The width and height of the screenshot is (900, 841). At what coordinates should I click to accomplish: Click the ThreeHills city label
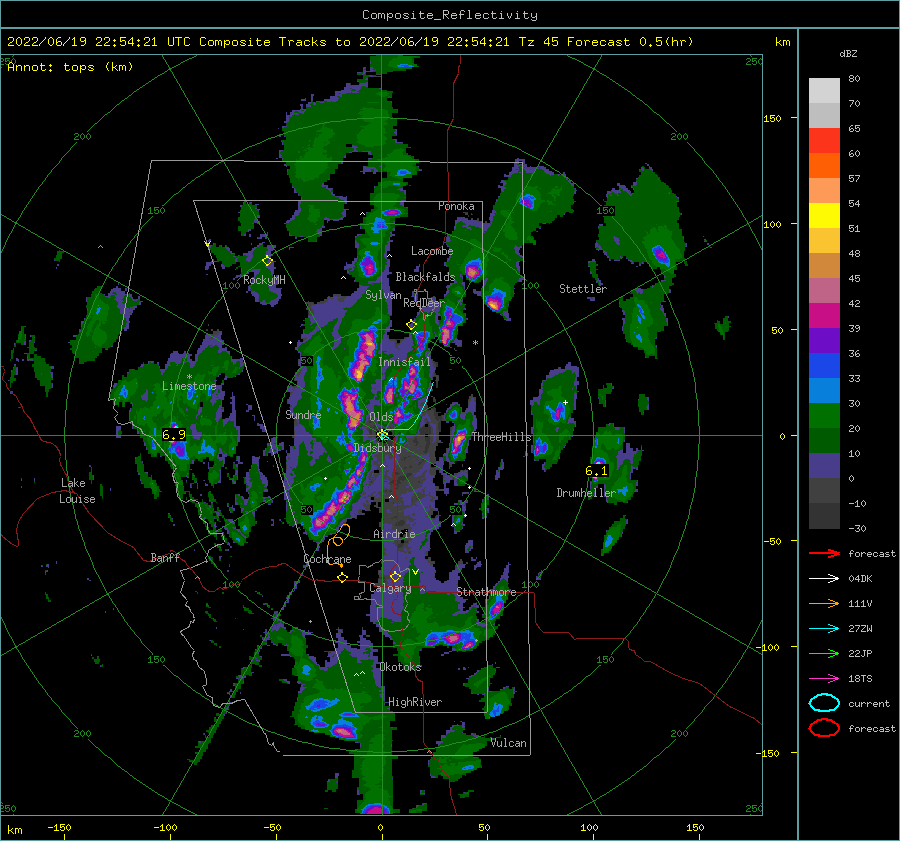click(502, 437)
